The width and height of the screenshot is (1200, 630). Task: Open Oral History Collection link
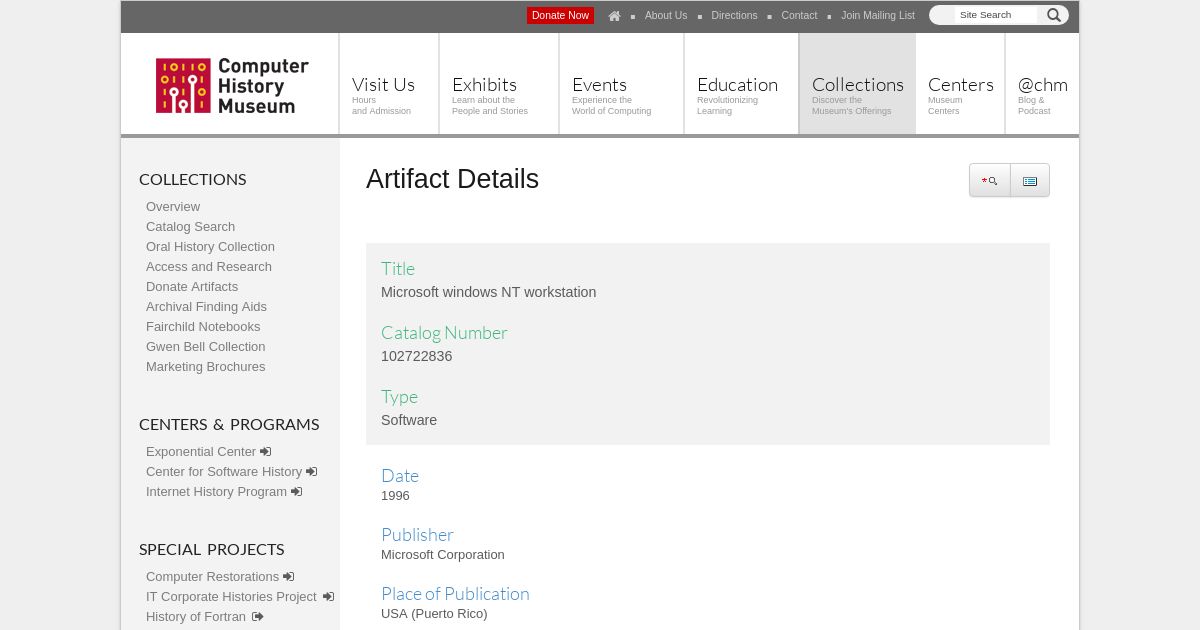[210, 247]
